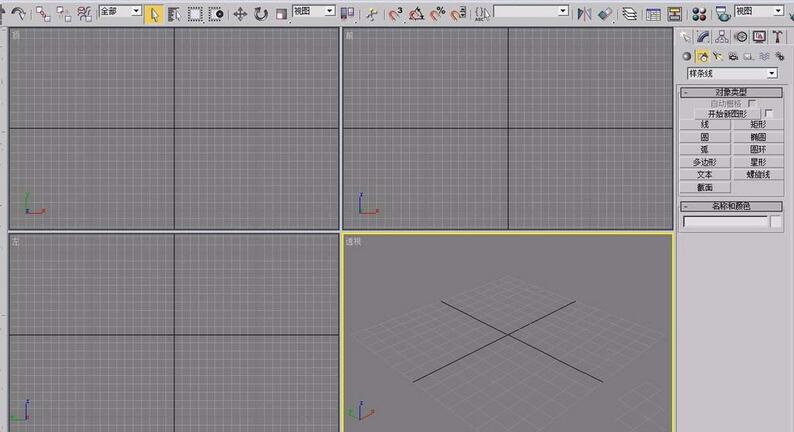Open the reference coordinate 视图 dropdown
This screenshot has width=794, height=432.
[x=314, y=11]
